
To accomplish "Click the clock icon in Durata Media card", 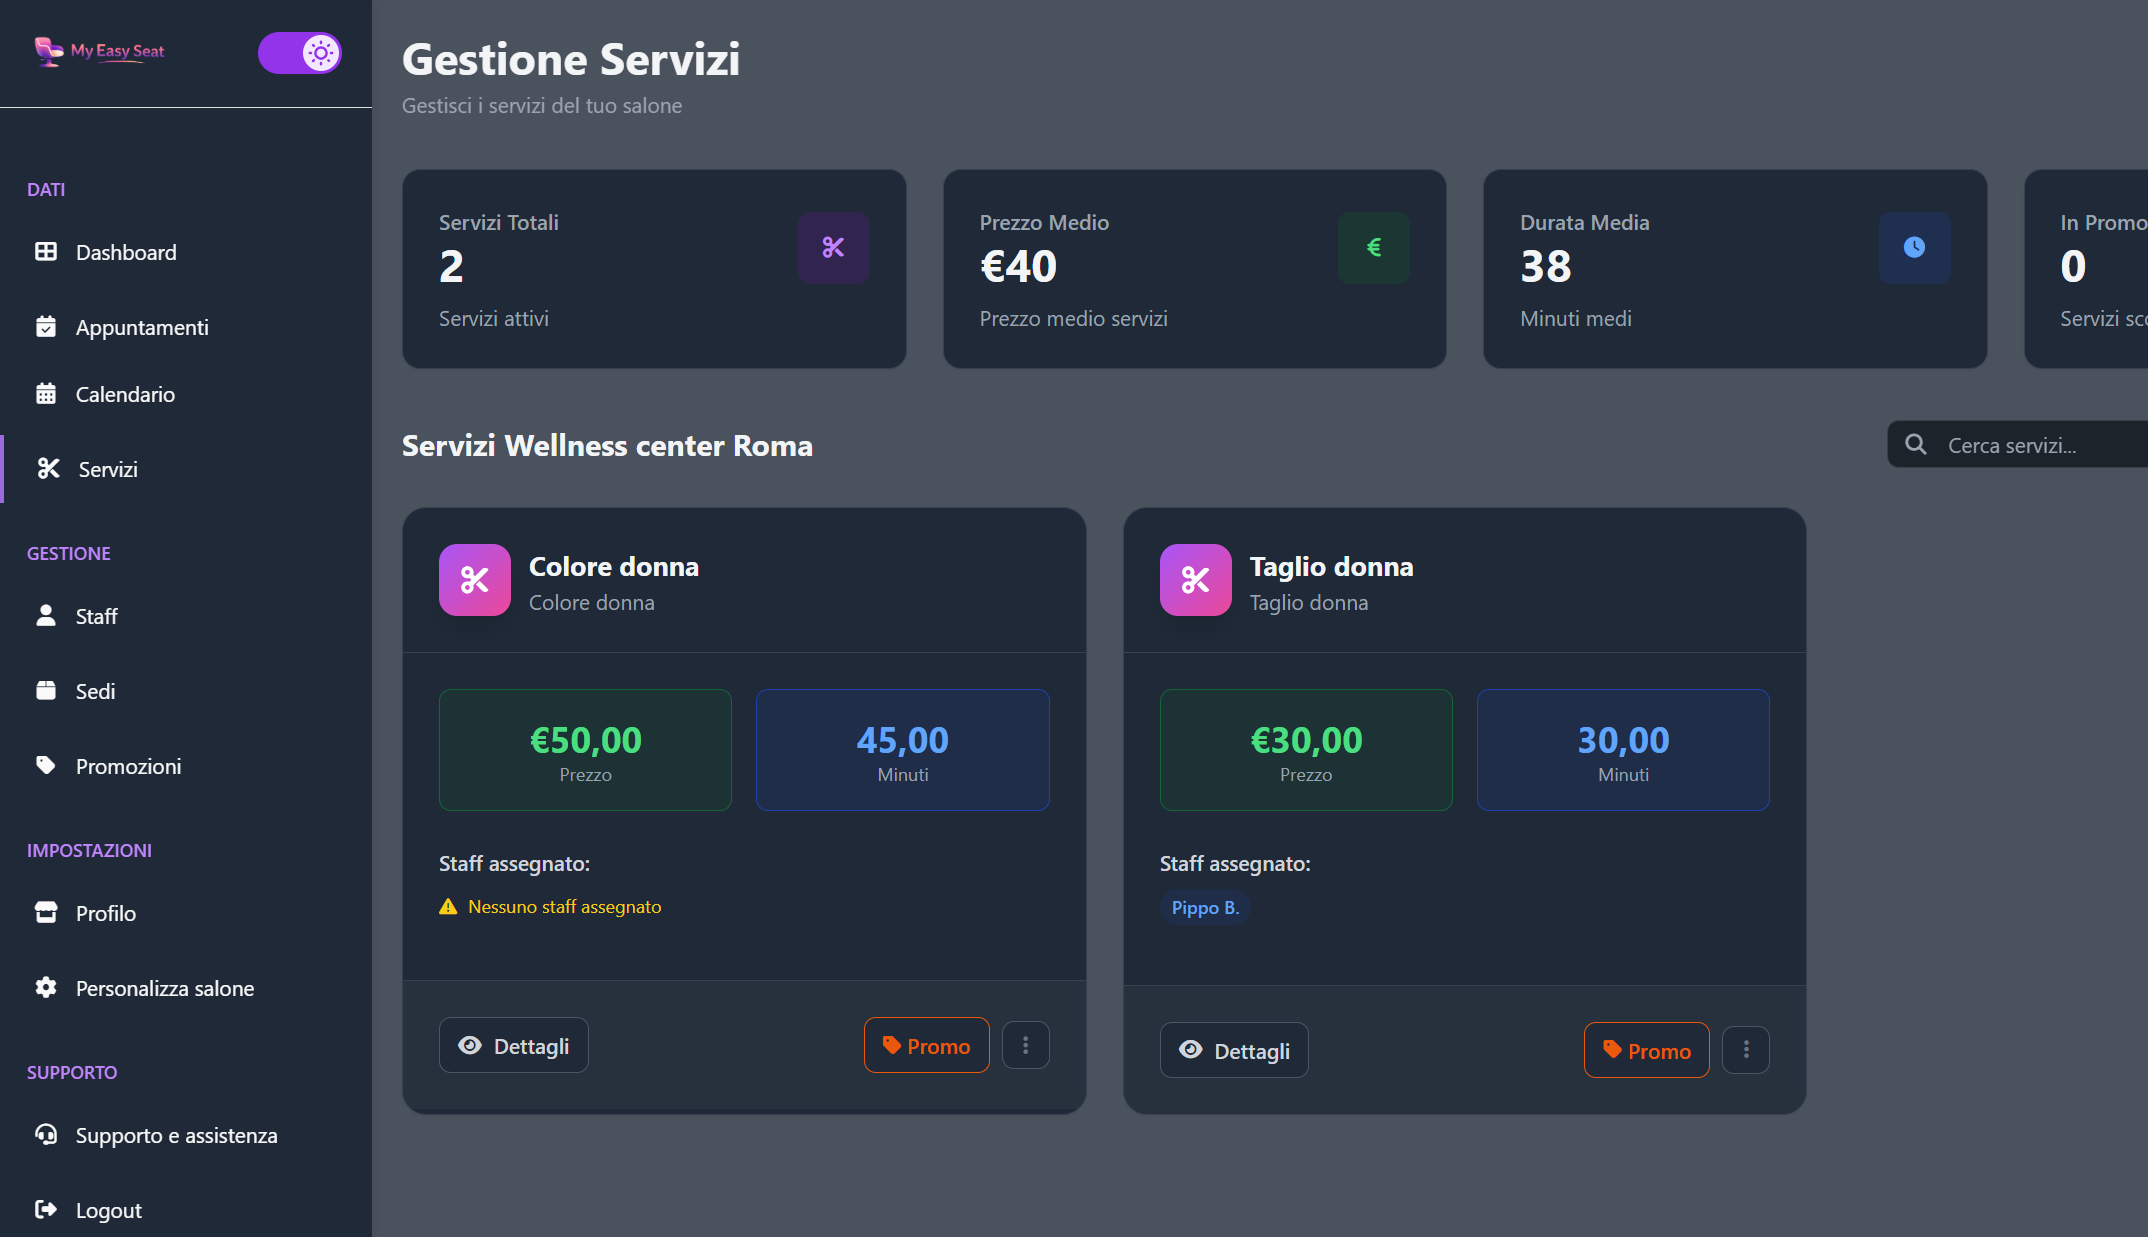I will pyautogui.click(x=1914, y=247).
